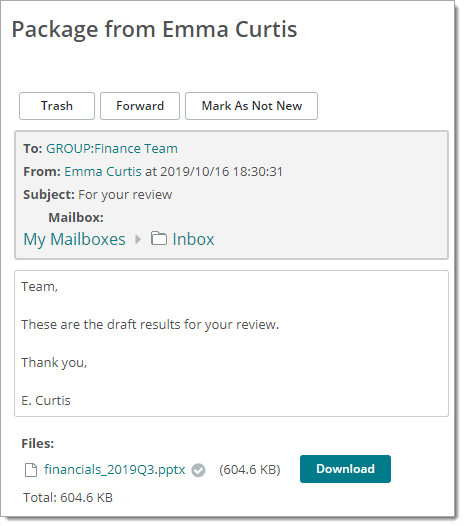Download the attached file

(345, 469)
